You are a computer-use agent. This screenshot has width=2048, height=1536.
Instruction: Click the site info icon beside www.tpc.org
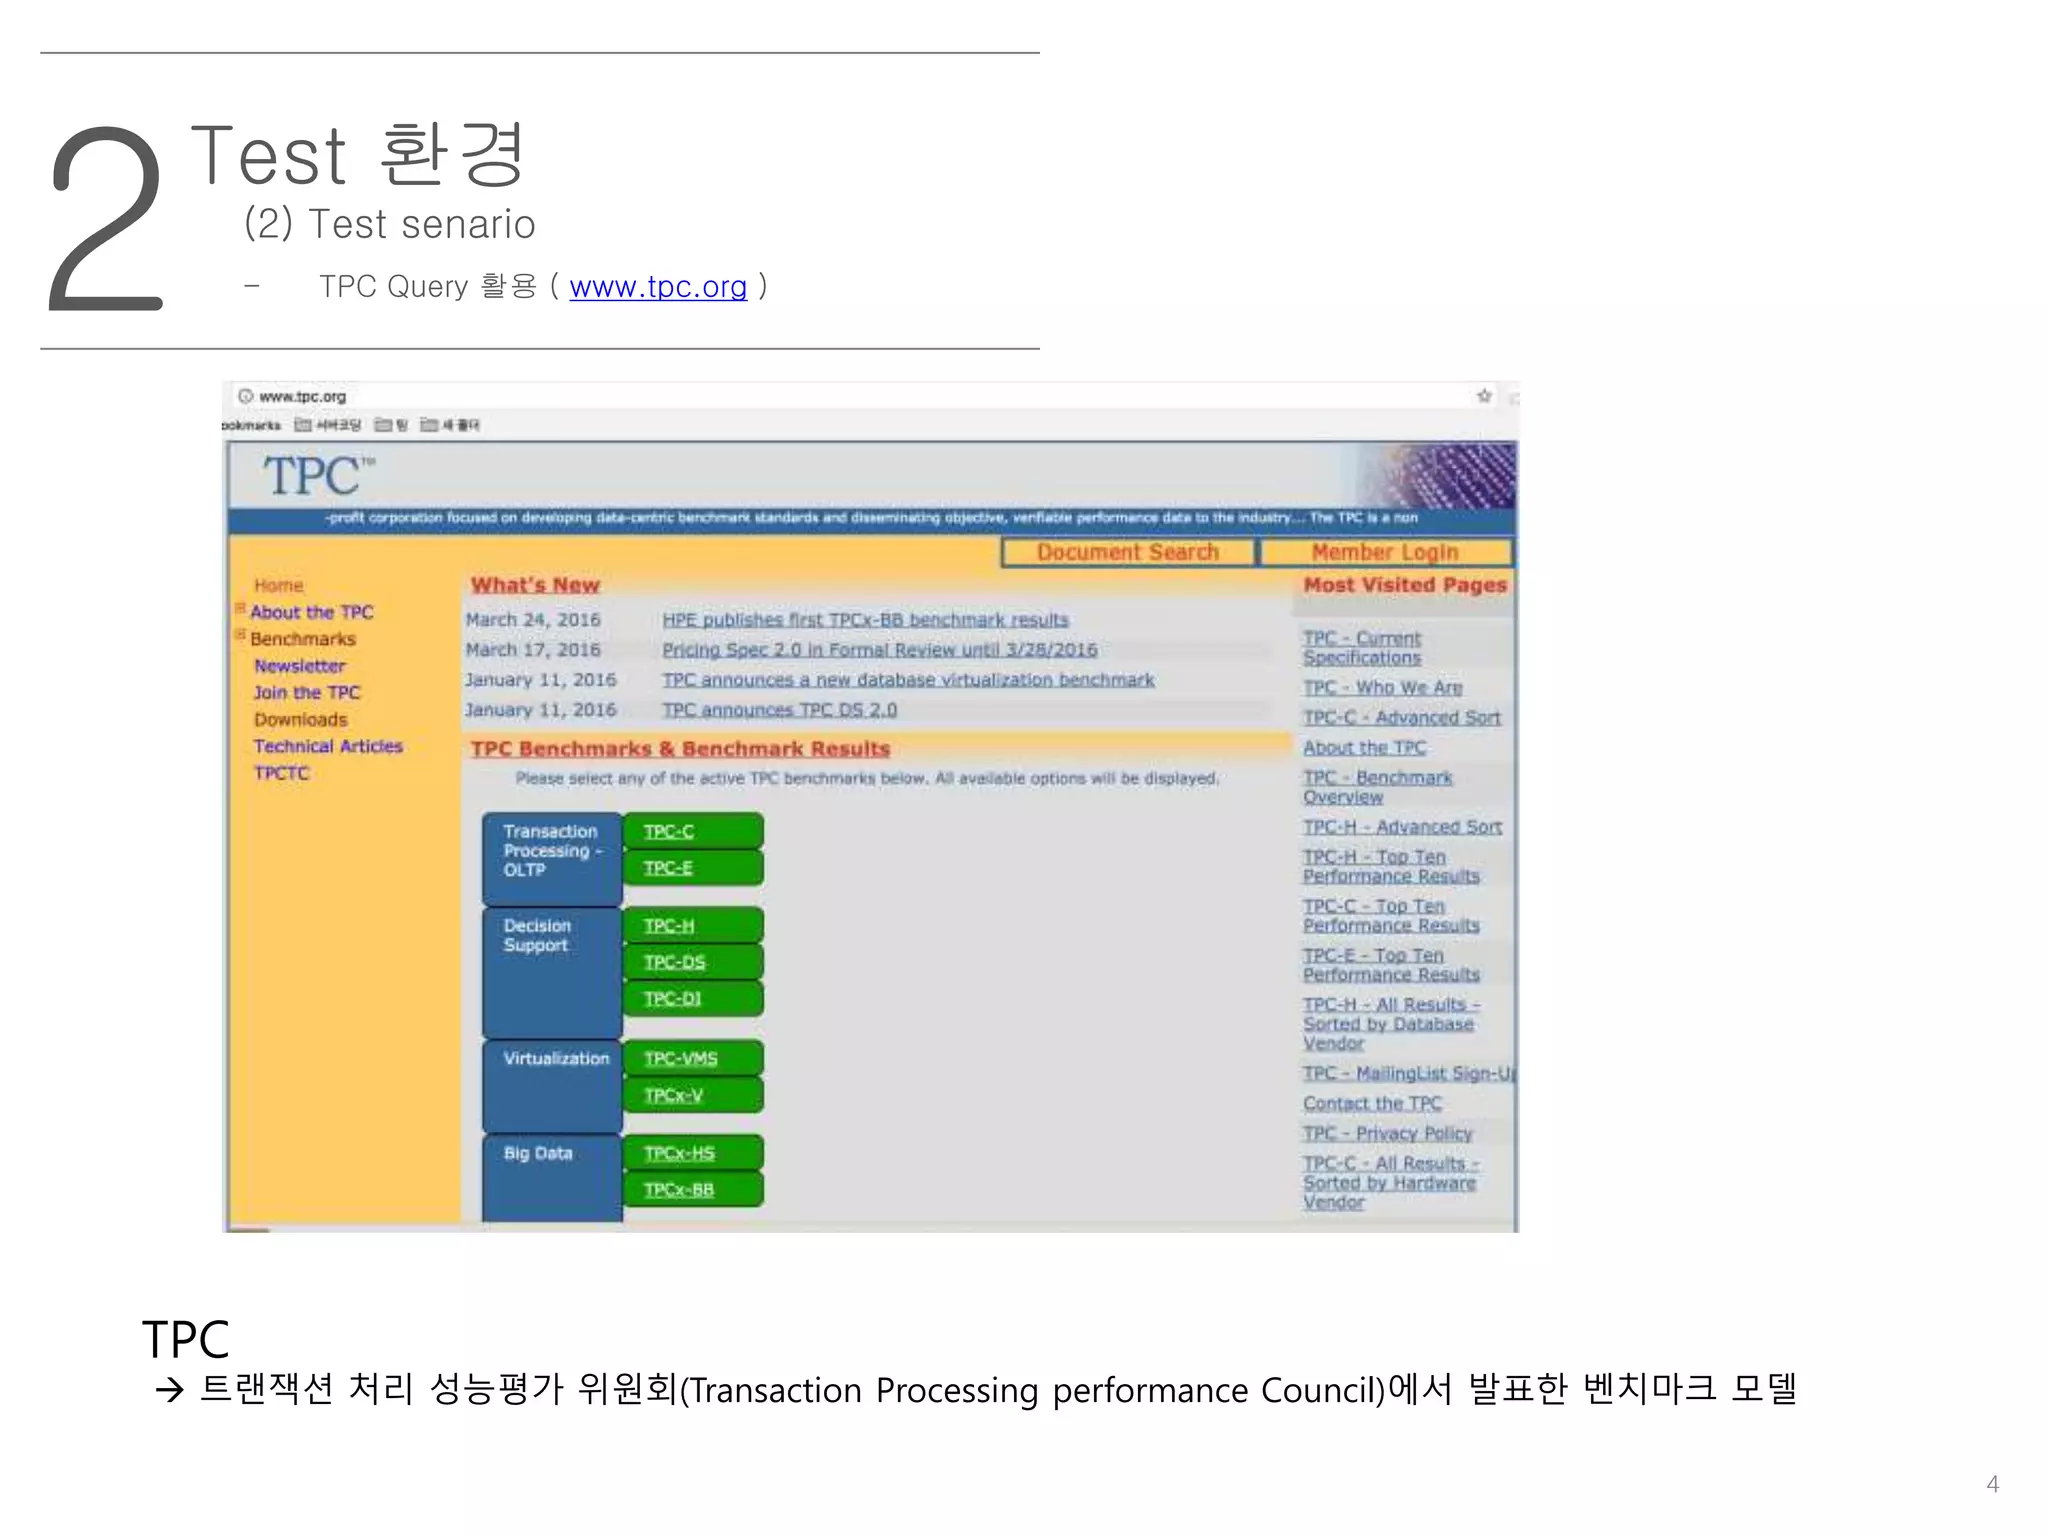246,396
